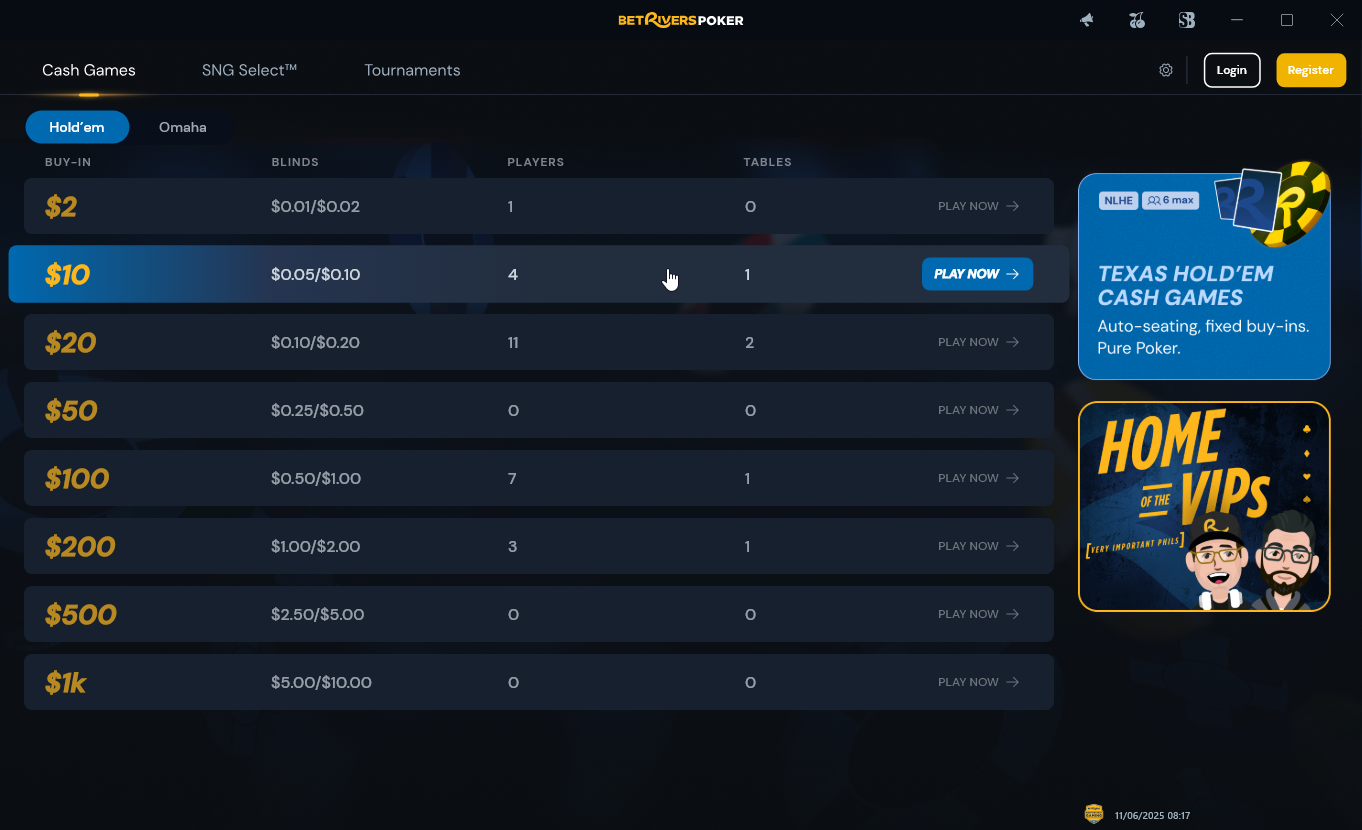Viewport: 1362px width, 830px height.
Task: Click the $2.50/$5.00 blinds value
Action: pos(317,615)
